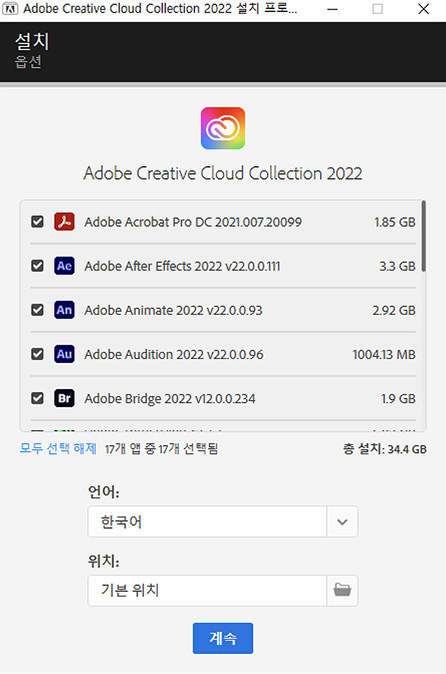Select 'Adobe Audition 2022 v22.0.0.96' text
The height and width of the screenshot is (674, 446).
point(174,355)
